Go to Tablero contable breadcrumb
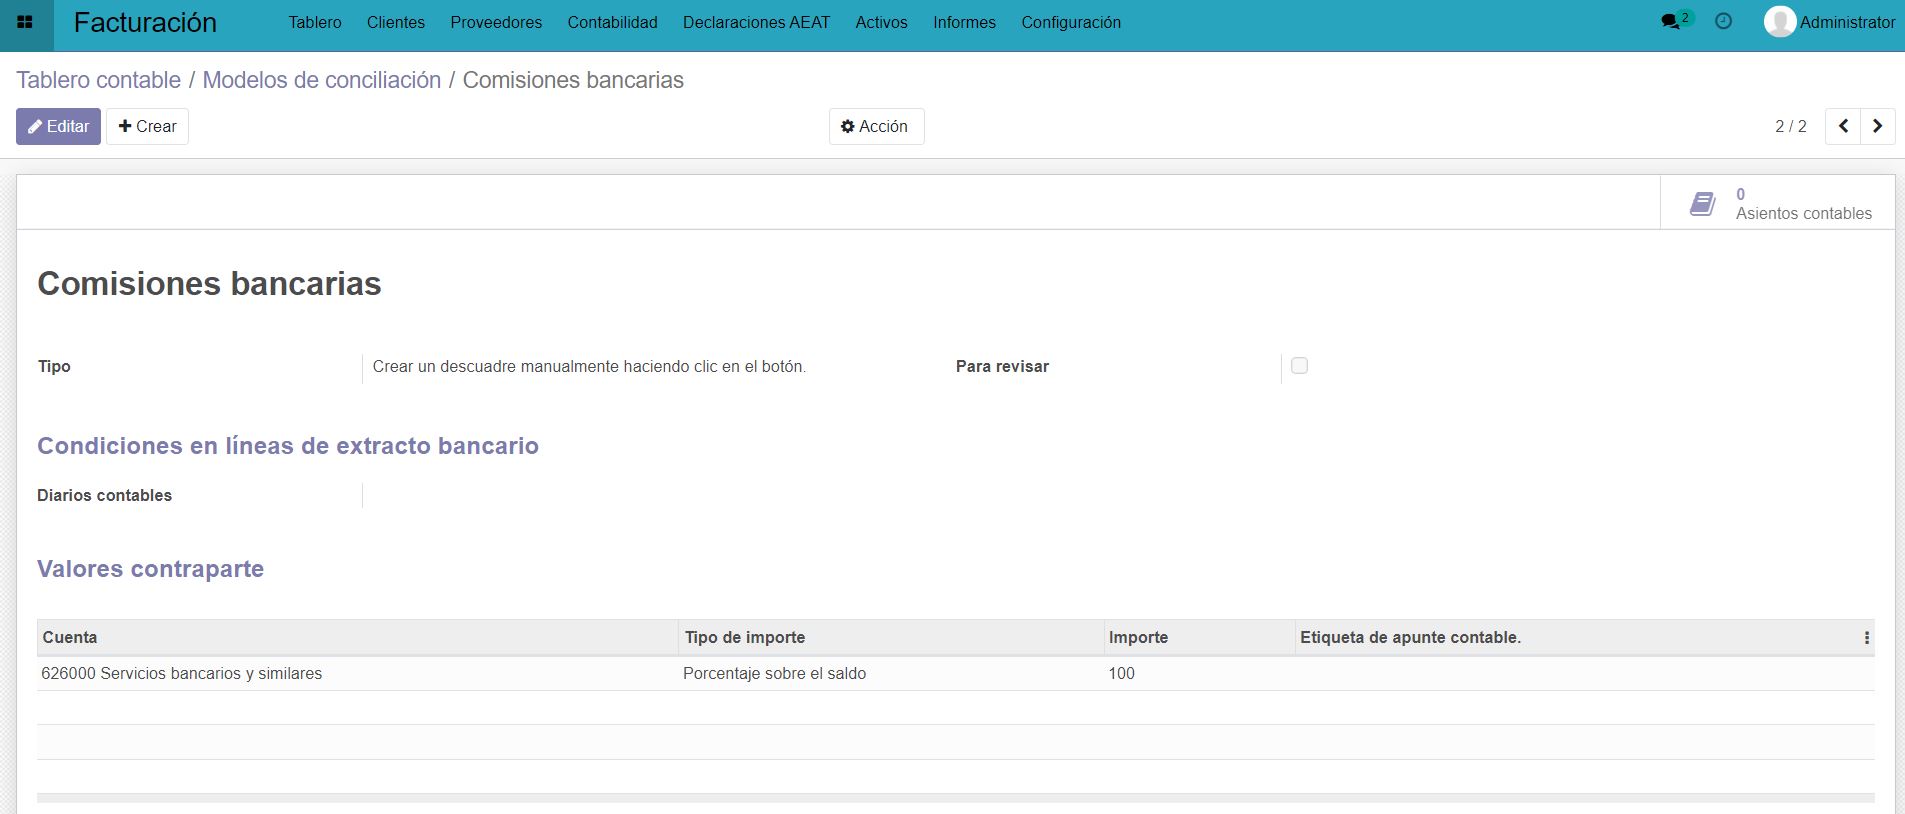This screenshot has width=1905, height=814. [98, 80]
